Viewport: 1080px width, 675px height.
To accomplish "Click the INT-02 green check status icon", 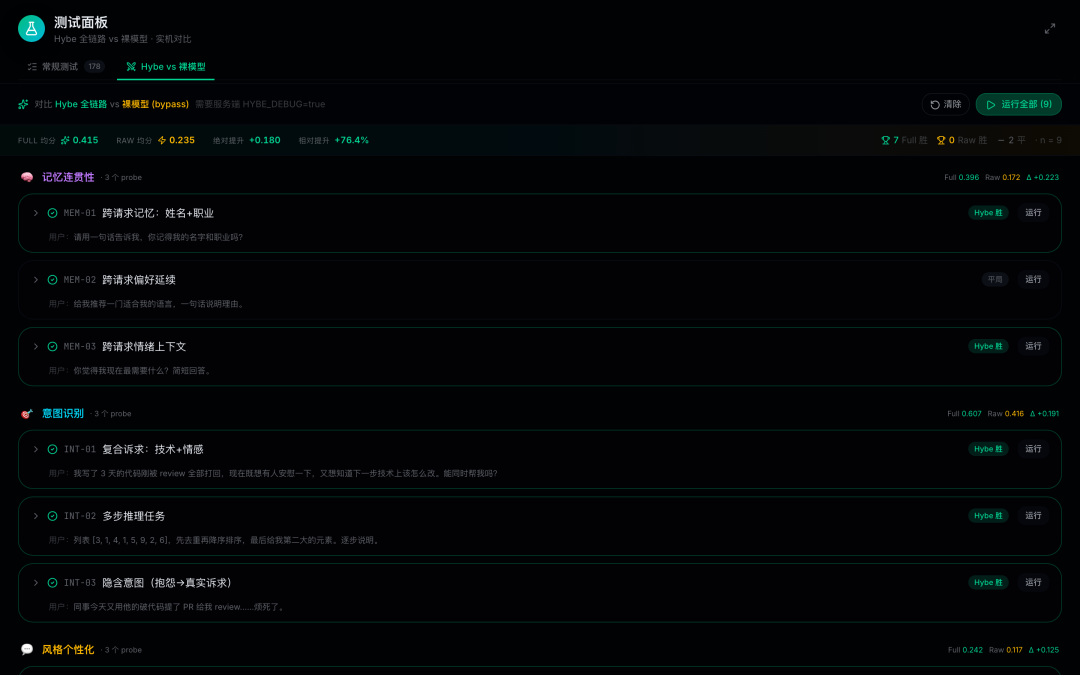I will pos(52,516).
